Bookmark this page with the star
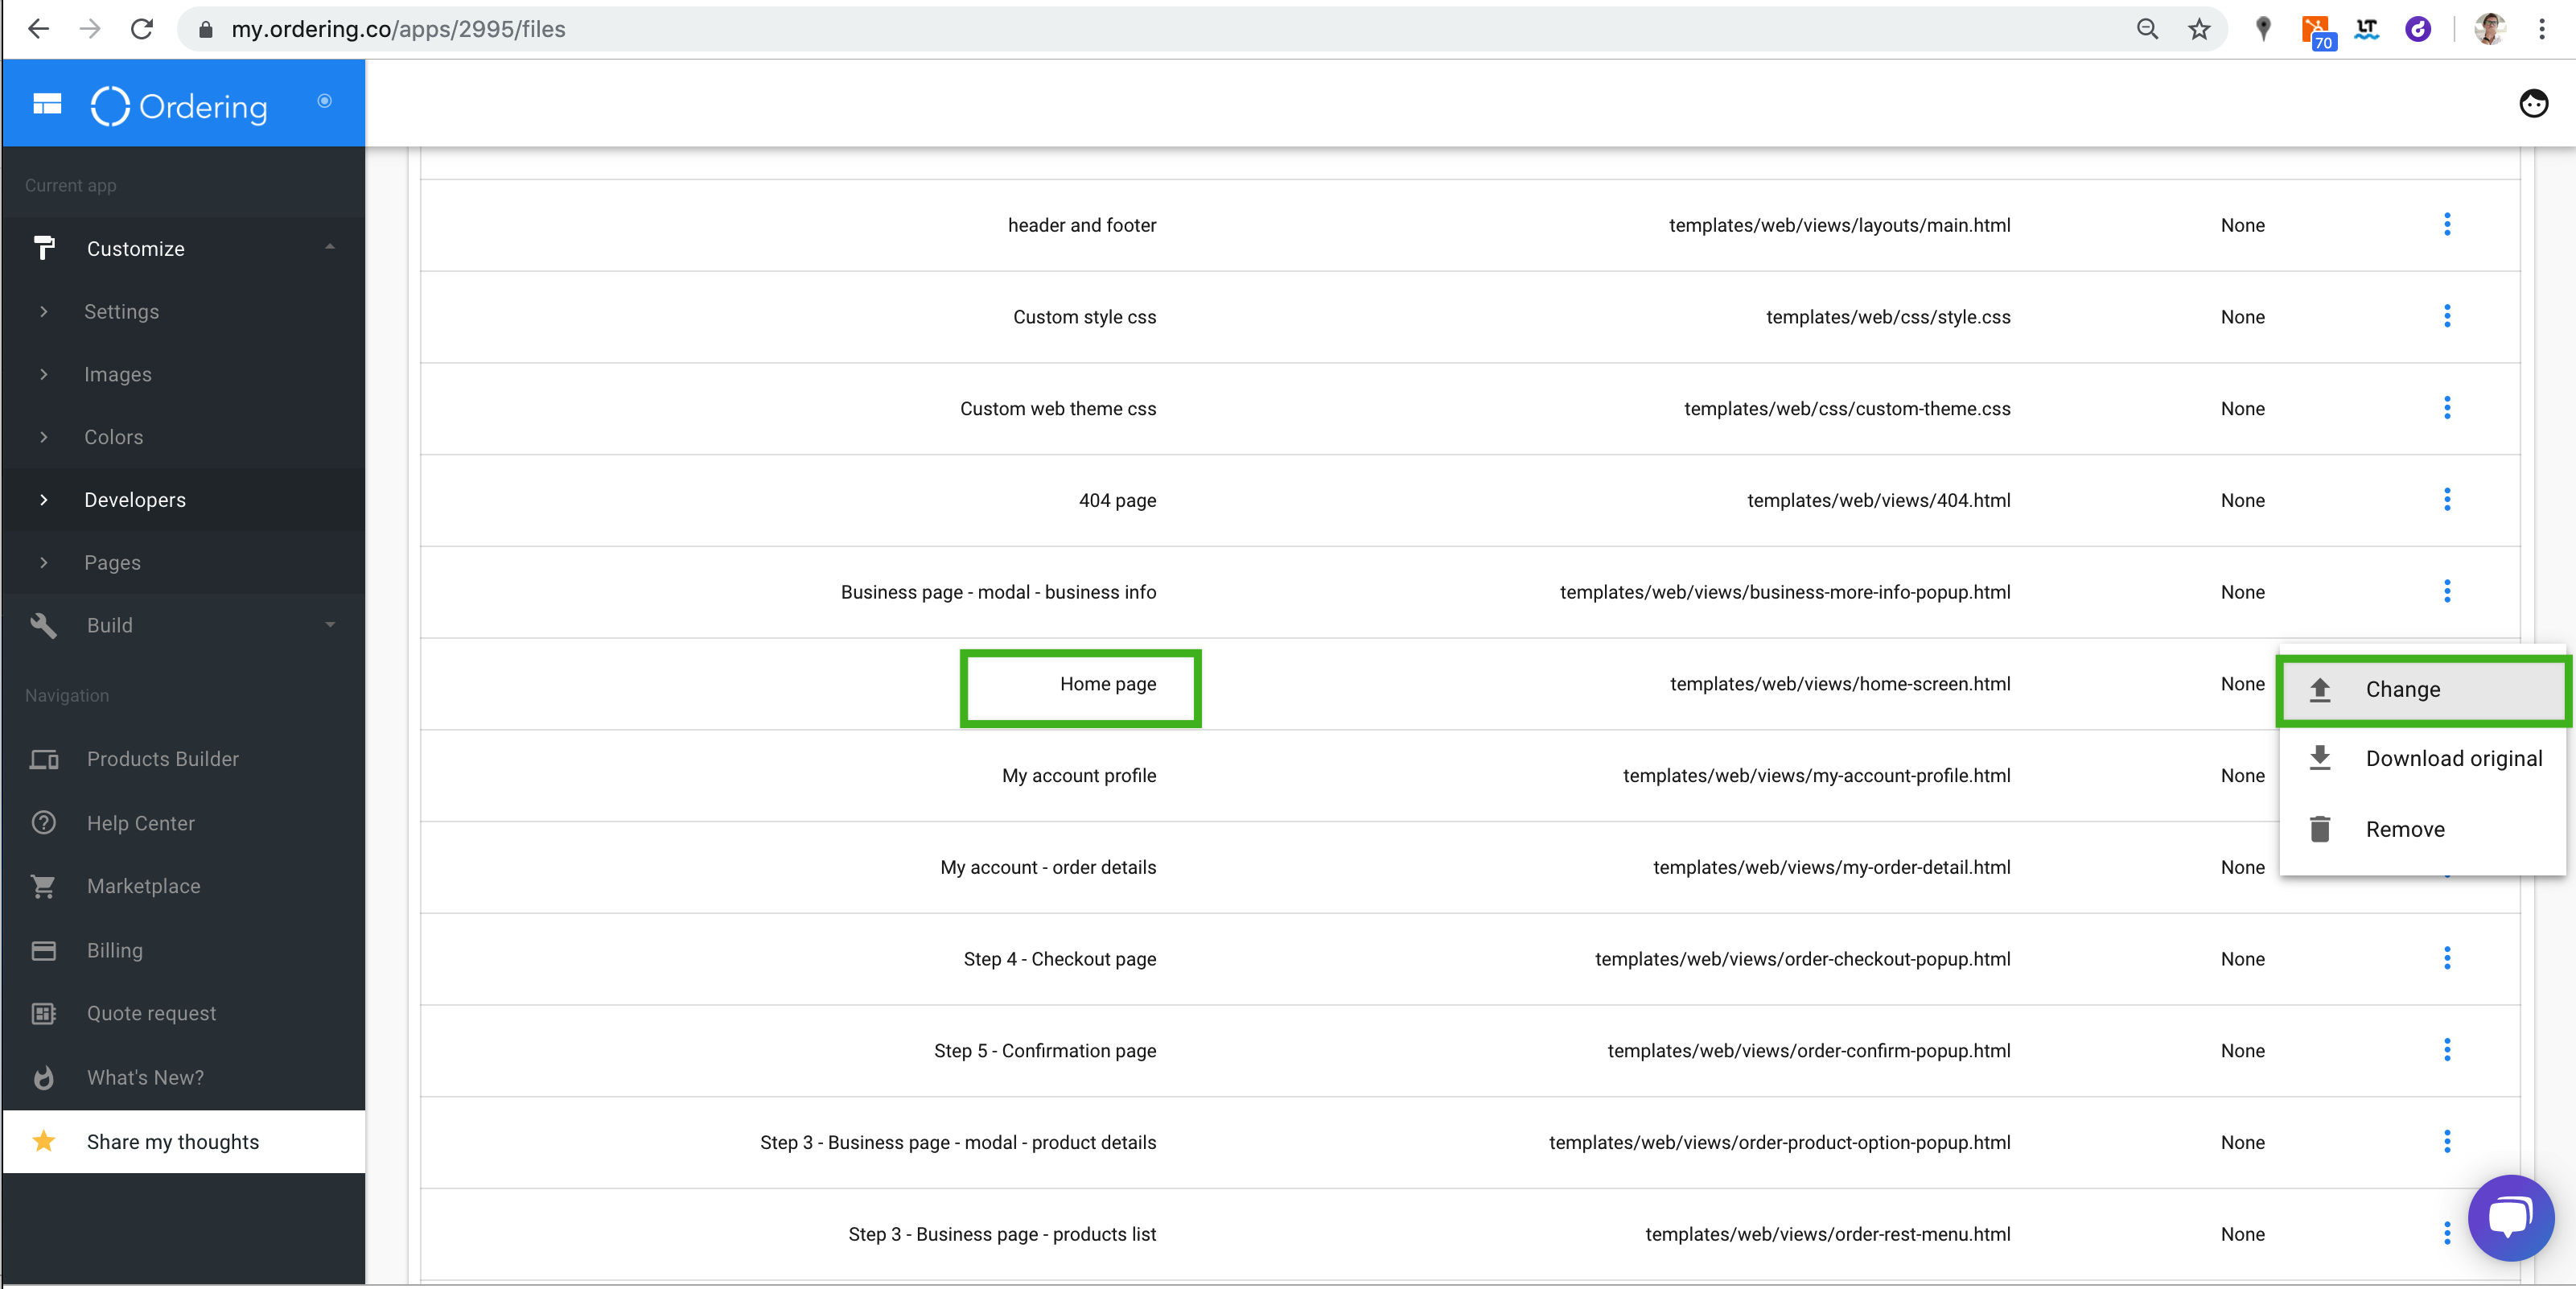Image resolution: width=2576 pixels, height=1289 pixels. [x=2198, y=29]
